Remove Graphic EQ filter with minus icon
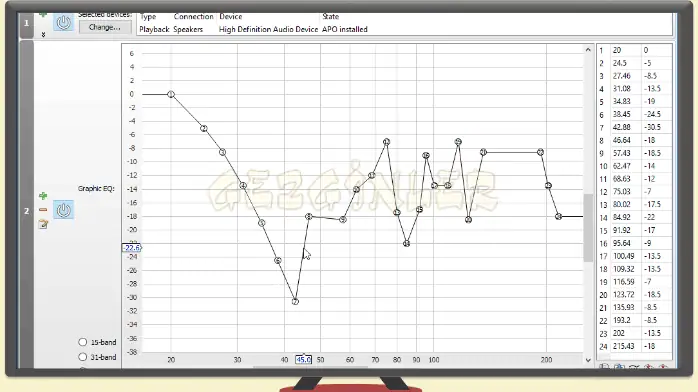 click(43, 210)
